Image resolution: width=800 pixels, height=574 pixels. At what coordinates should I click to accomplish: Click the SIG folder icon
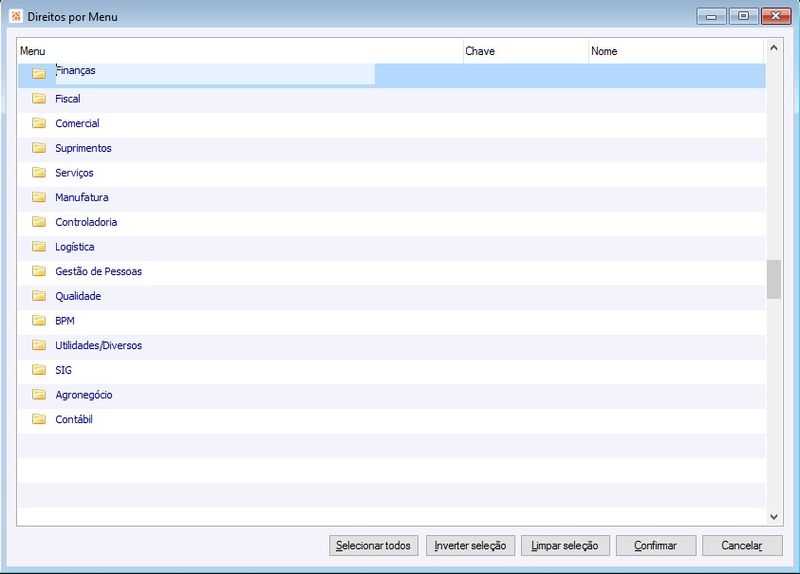point(39,369)
